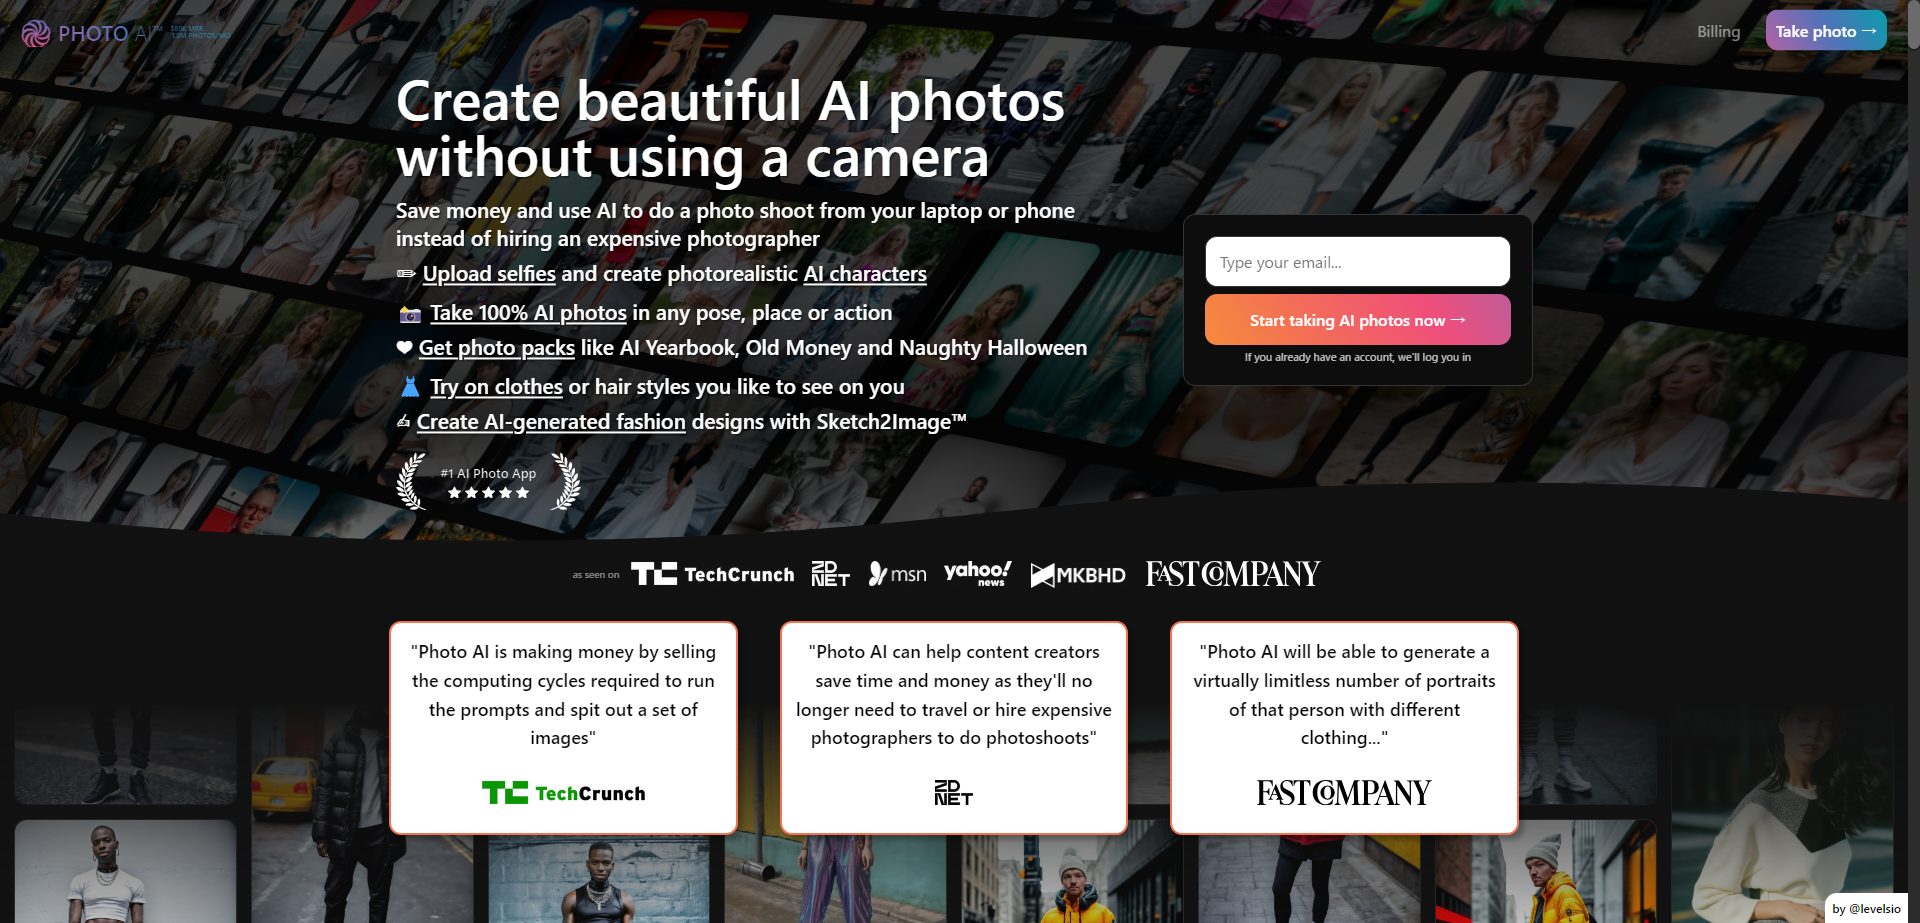1920x923 pixels.
Task: Click the #1 AI Photo App laurel badge
Action: (x=488, y=482)
